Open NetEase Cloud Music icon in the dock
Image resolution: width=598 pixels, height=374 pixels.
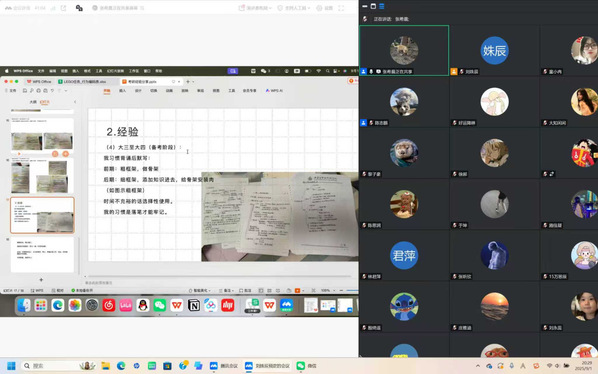pyautogui.click(x=109, y=305)
